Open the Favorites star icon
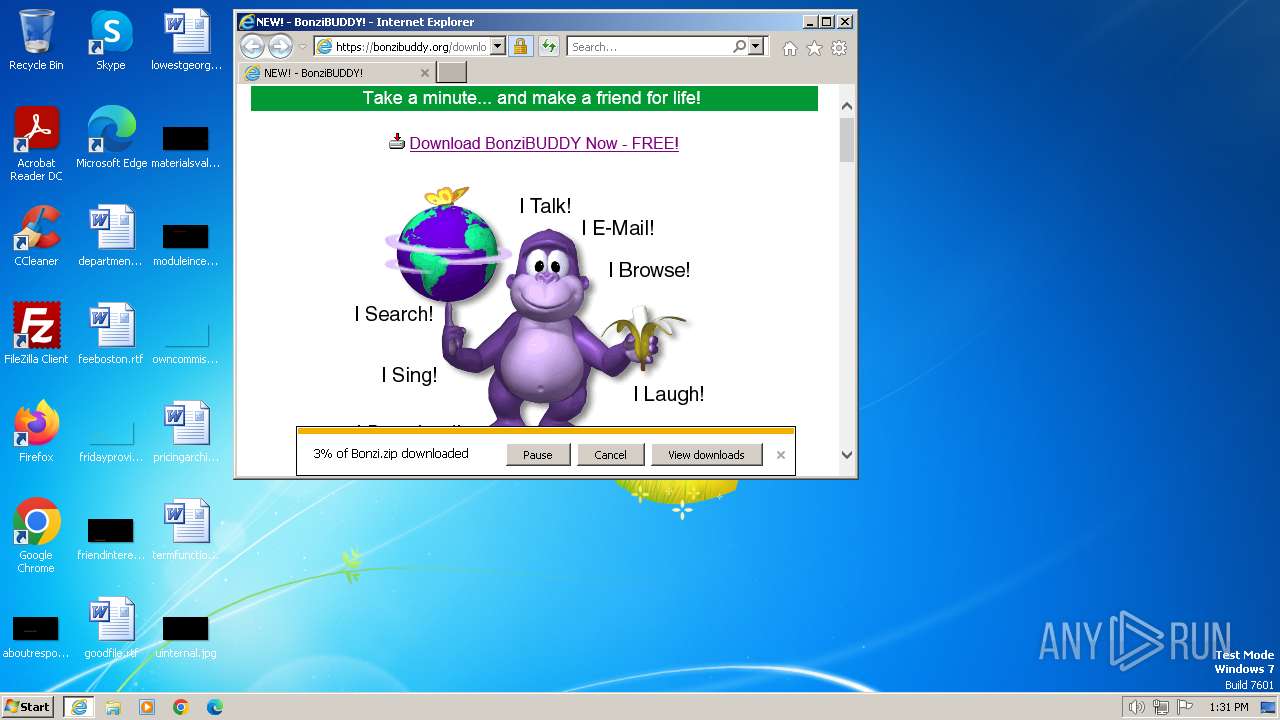The image size is (1280, 720). coord(814,48)
